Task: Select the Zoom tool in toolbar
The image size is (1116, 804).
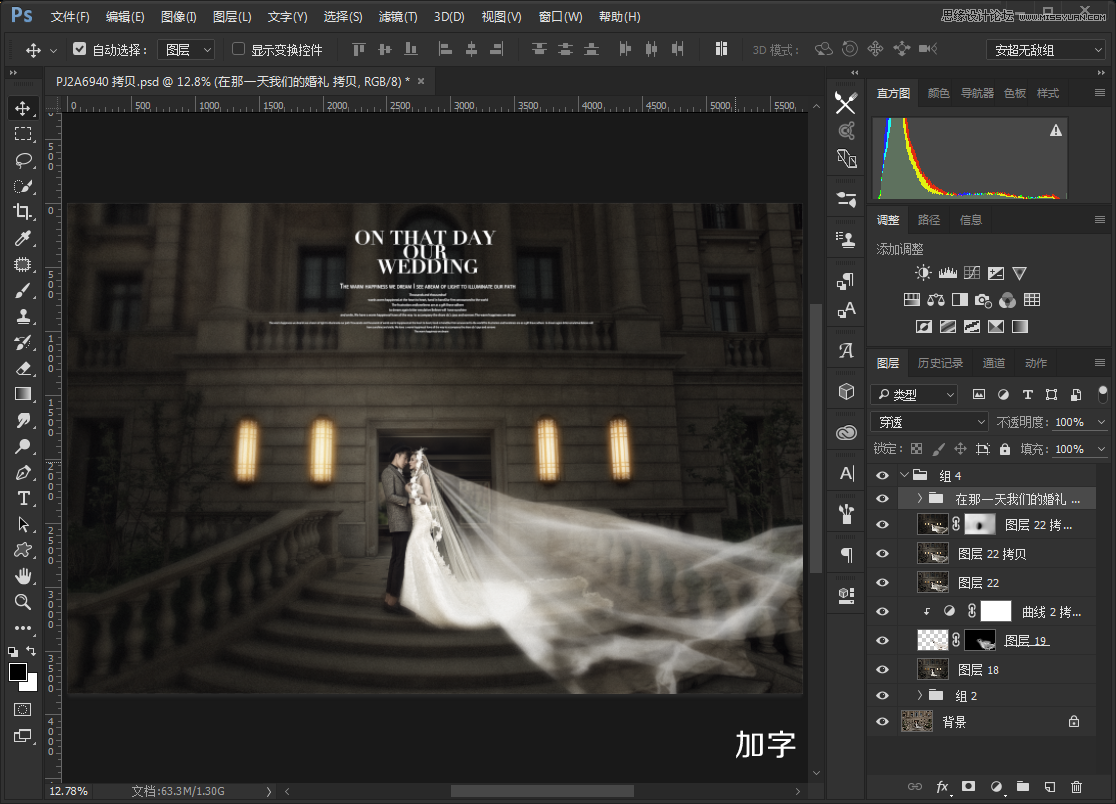Action: click(23, 602)
